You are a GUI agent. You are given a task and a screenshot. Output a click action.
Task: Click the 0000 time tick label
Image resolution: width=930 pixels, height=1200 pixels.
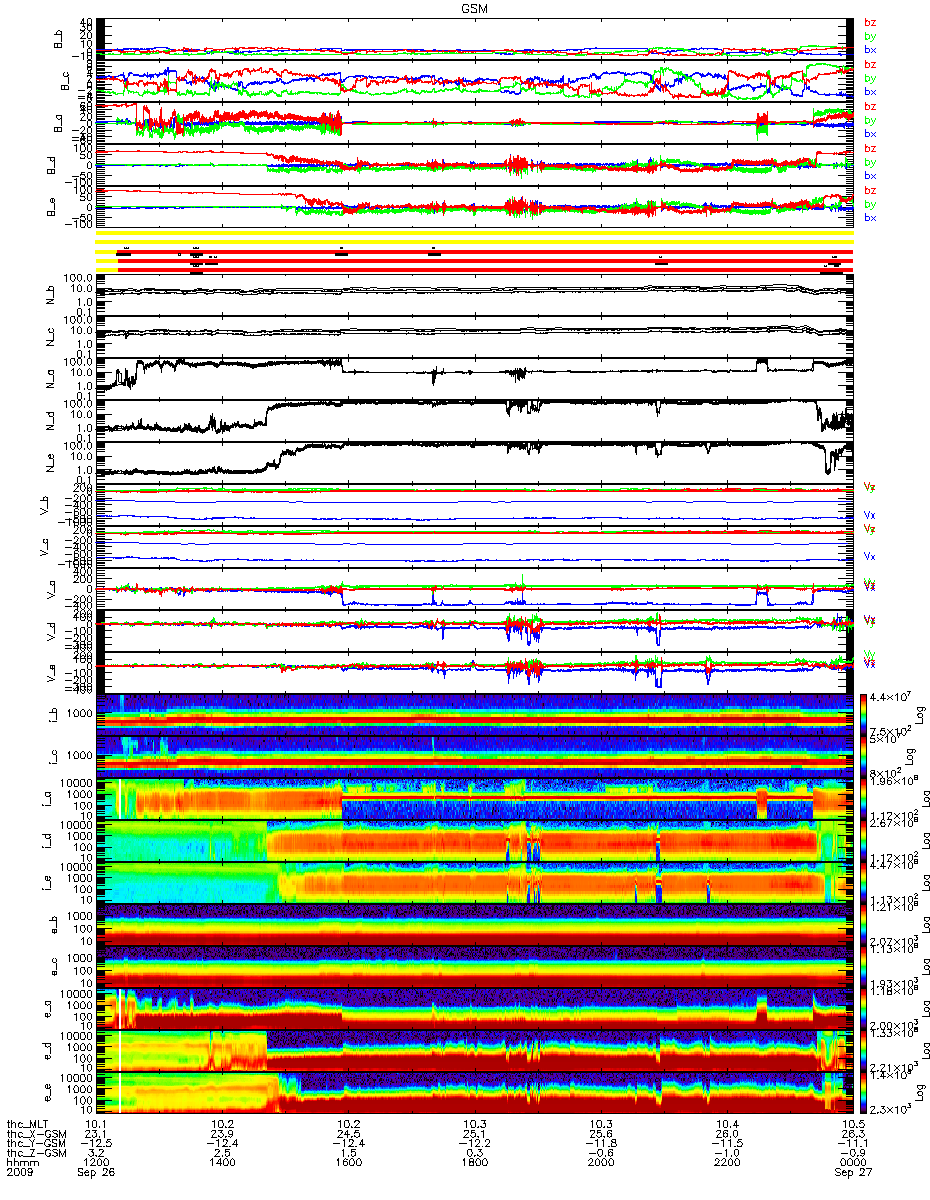coord(852,1164)
